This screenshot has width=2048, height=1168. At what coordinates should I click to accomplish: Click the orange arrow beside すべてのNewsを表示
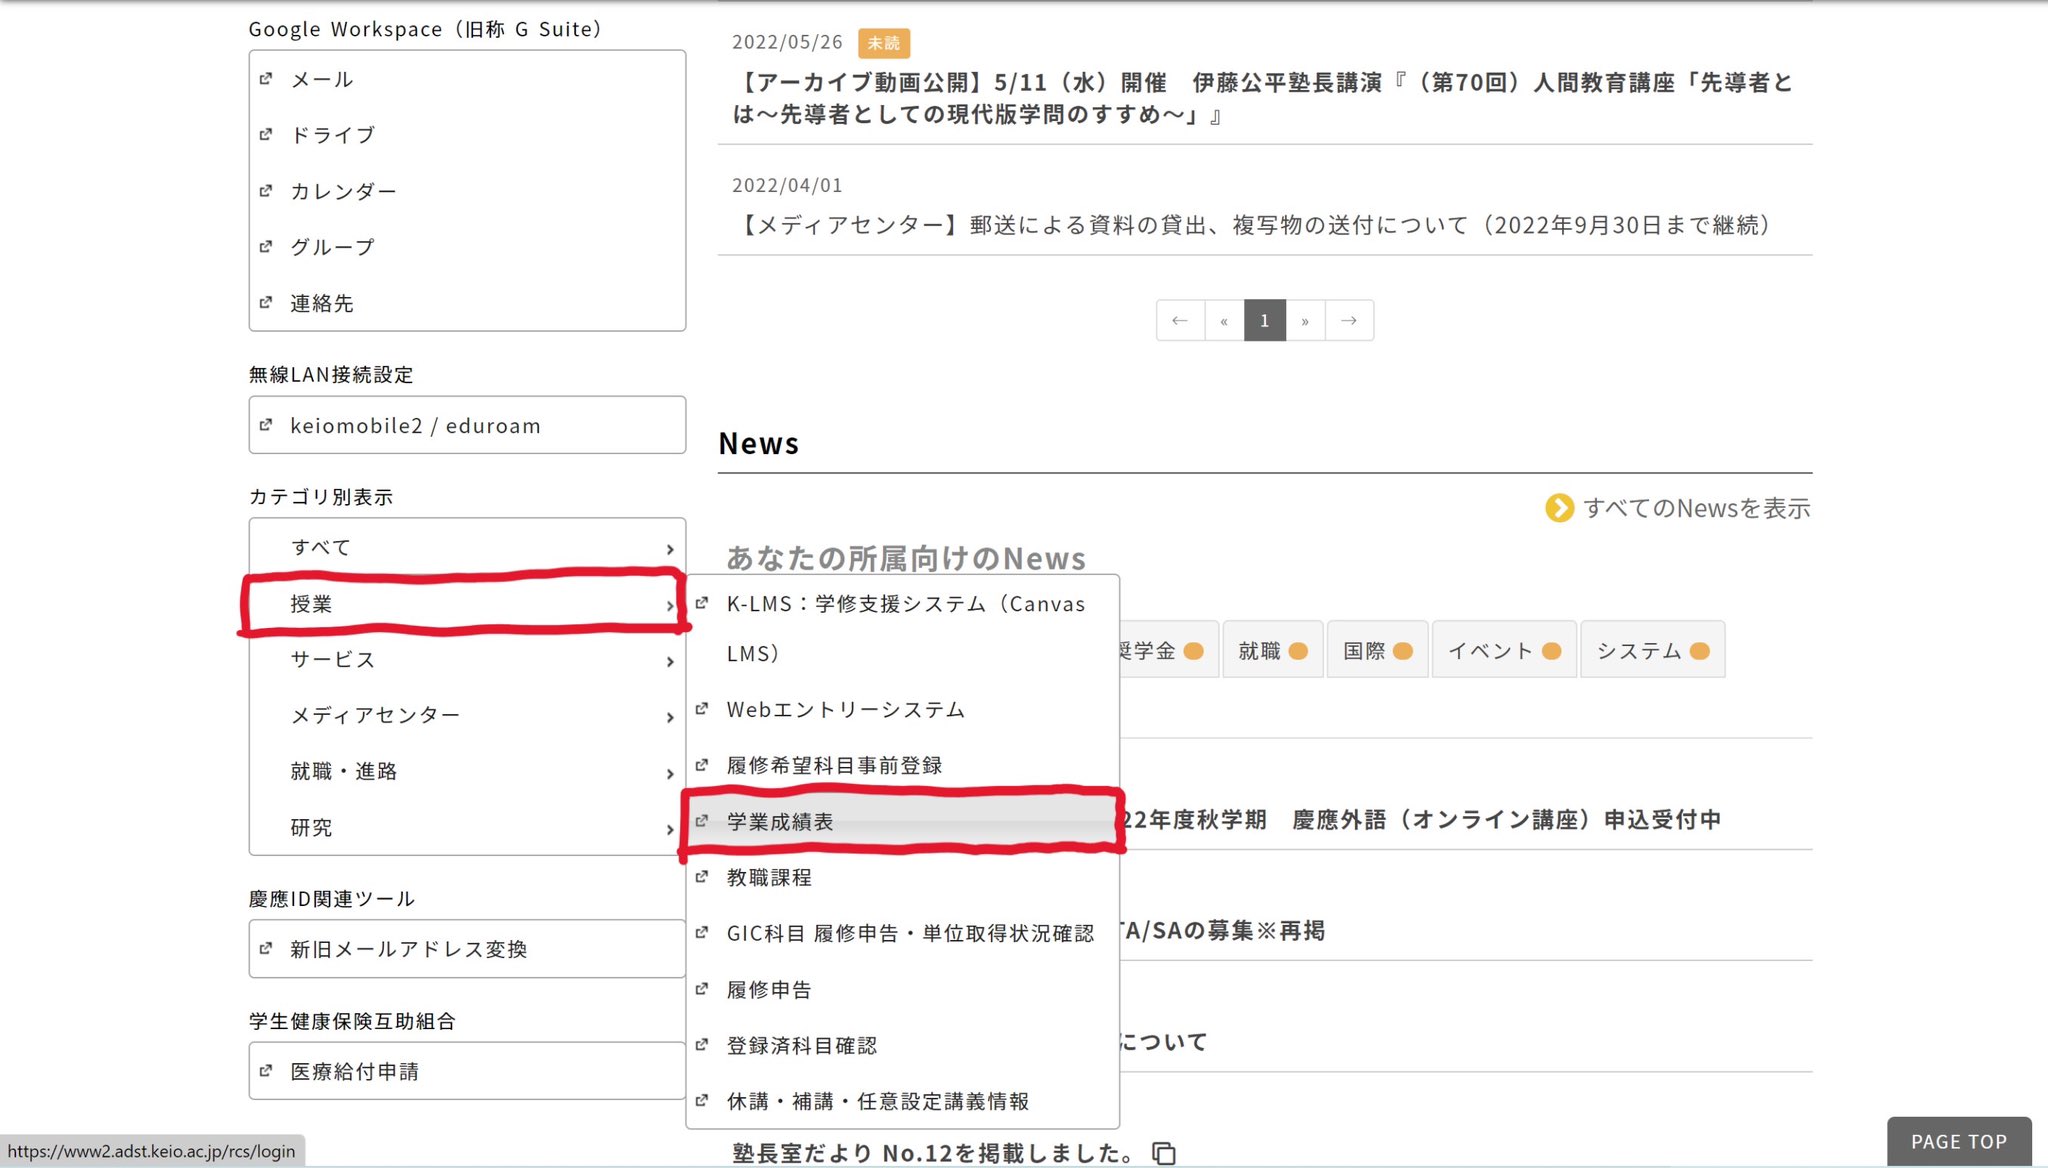tap(1560, 508)
